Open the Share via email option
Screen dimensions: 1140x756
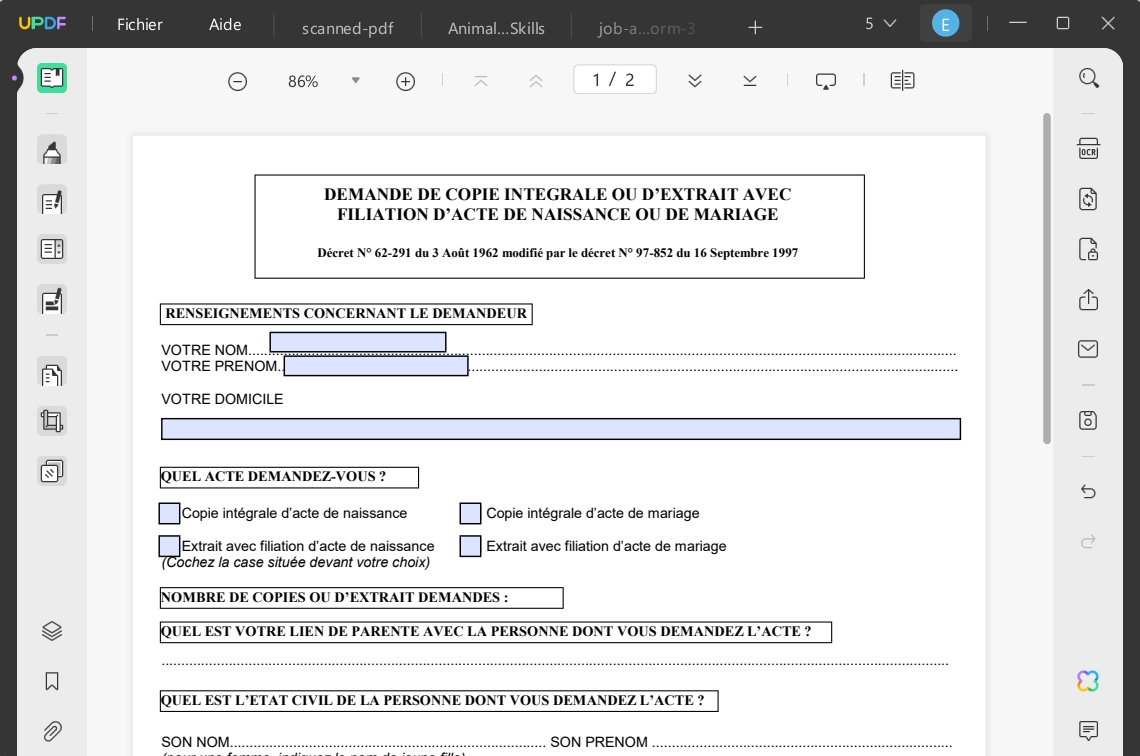pos(1087,348)
